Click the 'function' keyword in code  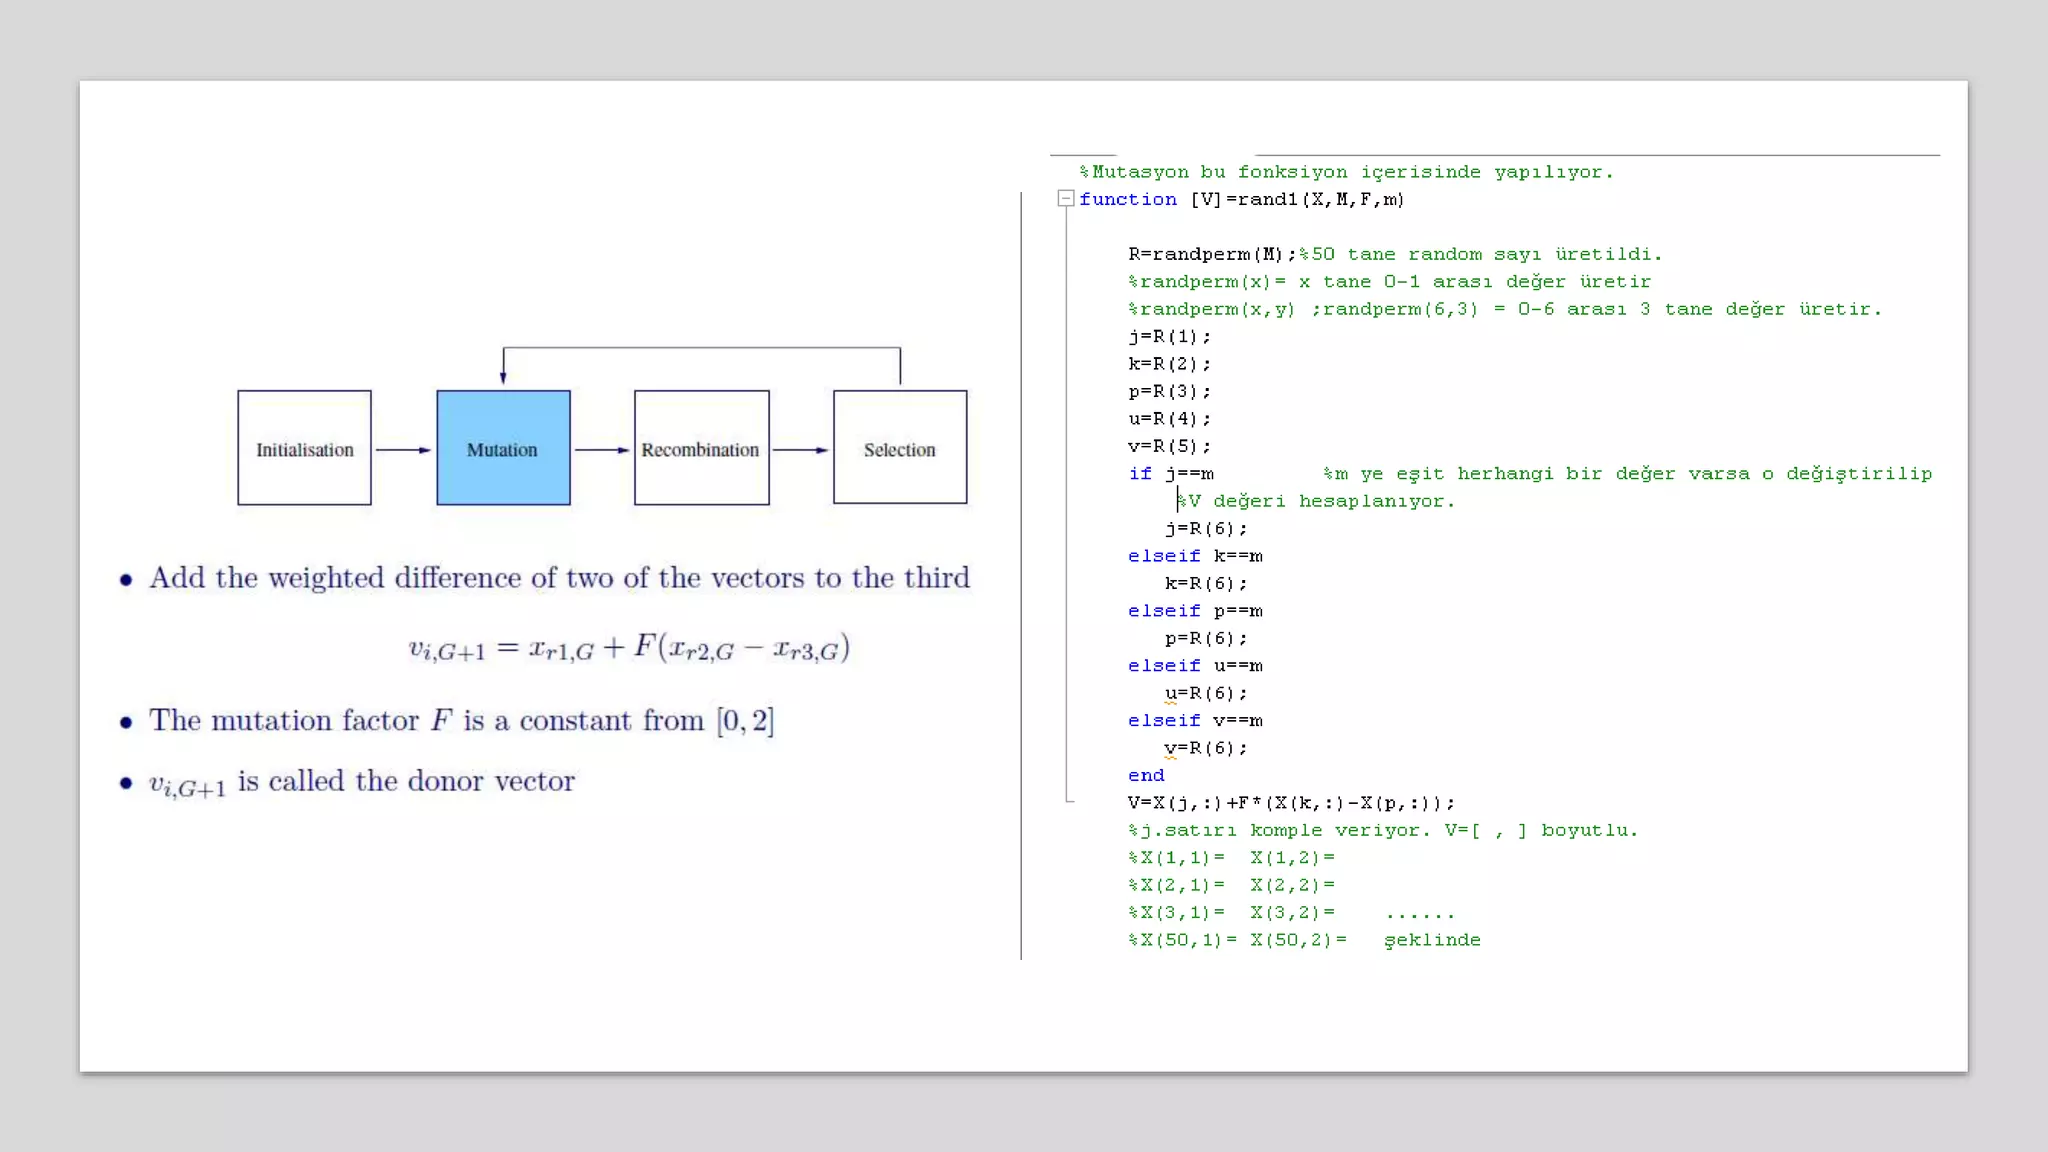(x=1127, y=200)
